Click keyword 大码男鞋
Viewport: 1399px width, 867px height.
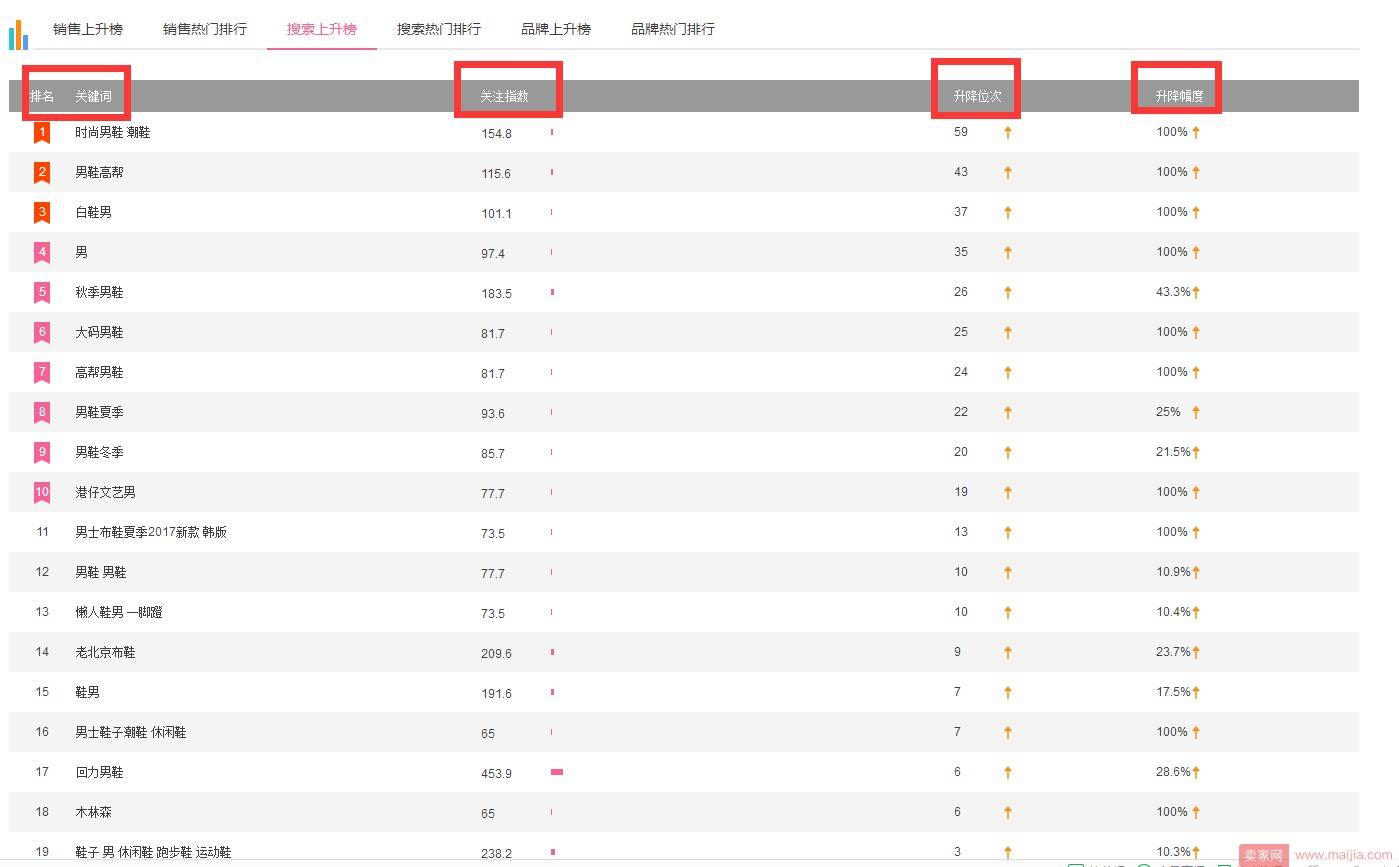click(x=100, y=332)
